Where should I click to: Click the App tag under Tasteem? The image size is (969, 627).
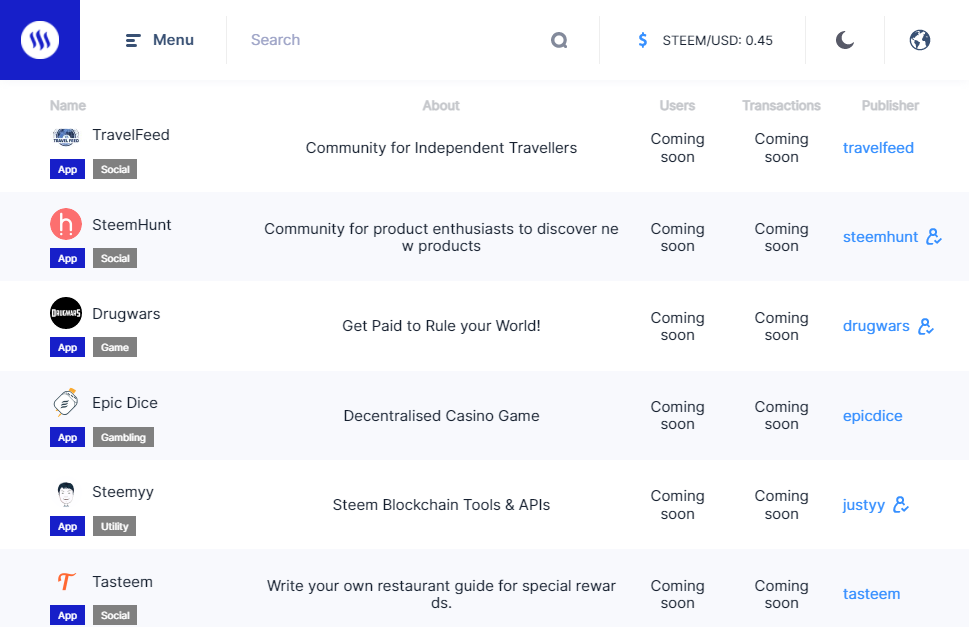click(x=67, y=615)
